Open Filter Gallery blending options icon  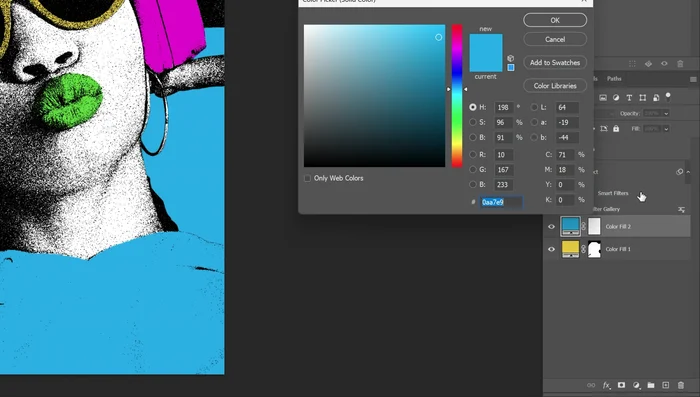click(681, 209)
